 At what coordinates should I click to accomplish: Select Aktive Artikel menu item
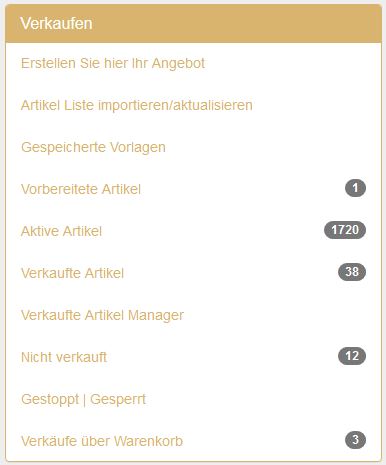point(61,231)
